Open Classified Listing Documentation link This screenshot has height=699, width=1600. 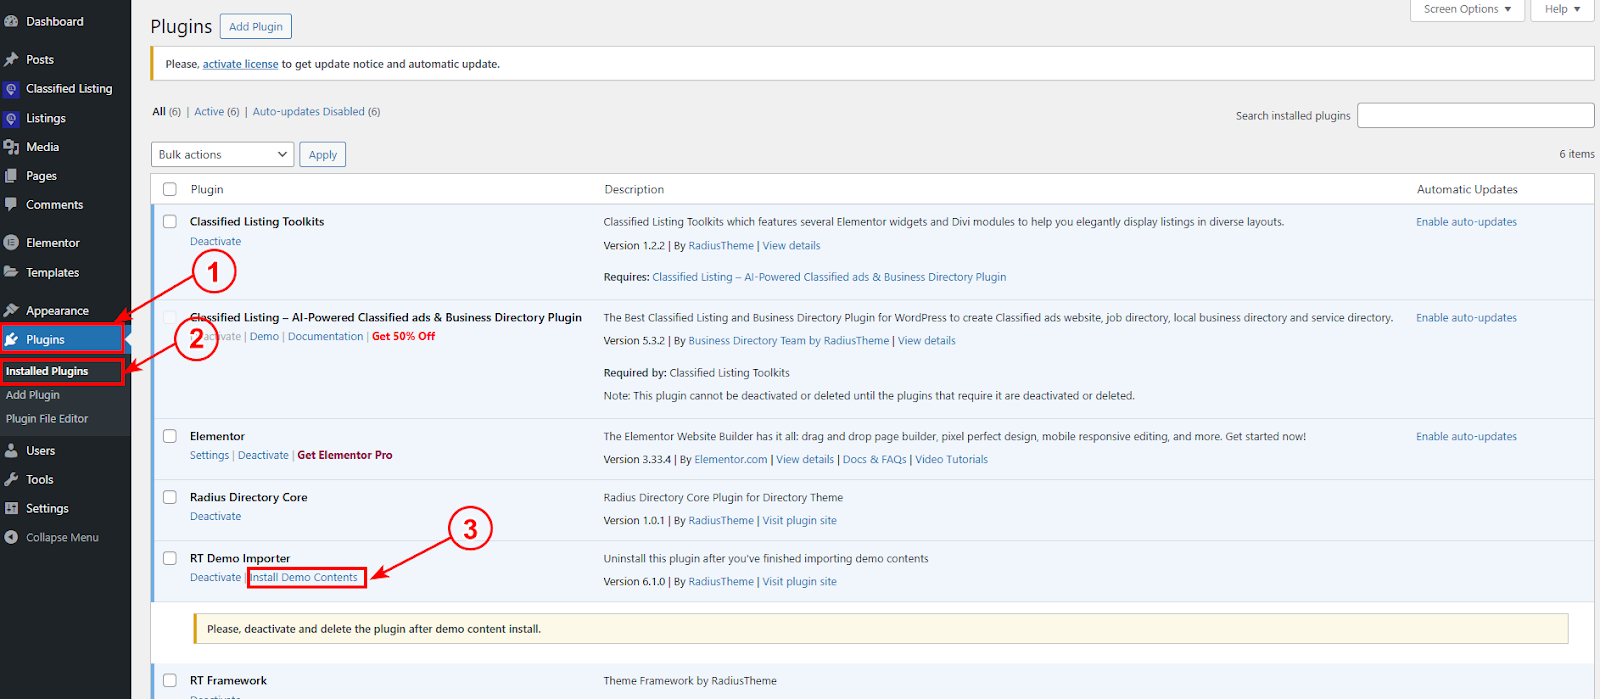click(x=325, y=336)
